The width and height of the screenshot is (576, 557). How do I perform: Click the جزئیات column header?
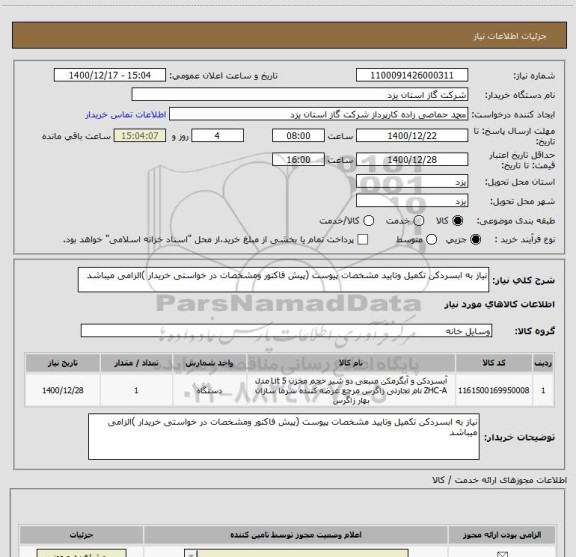pyautogui.click(x=82, y=535)
